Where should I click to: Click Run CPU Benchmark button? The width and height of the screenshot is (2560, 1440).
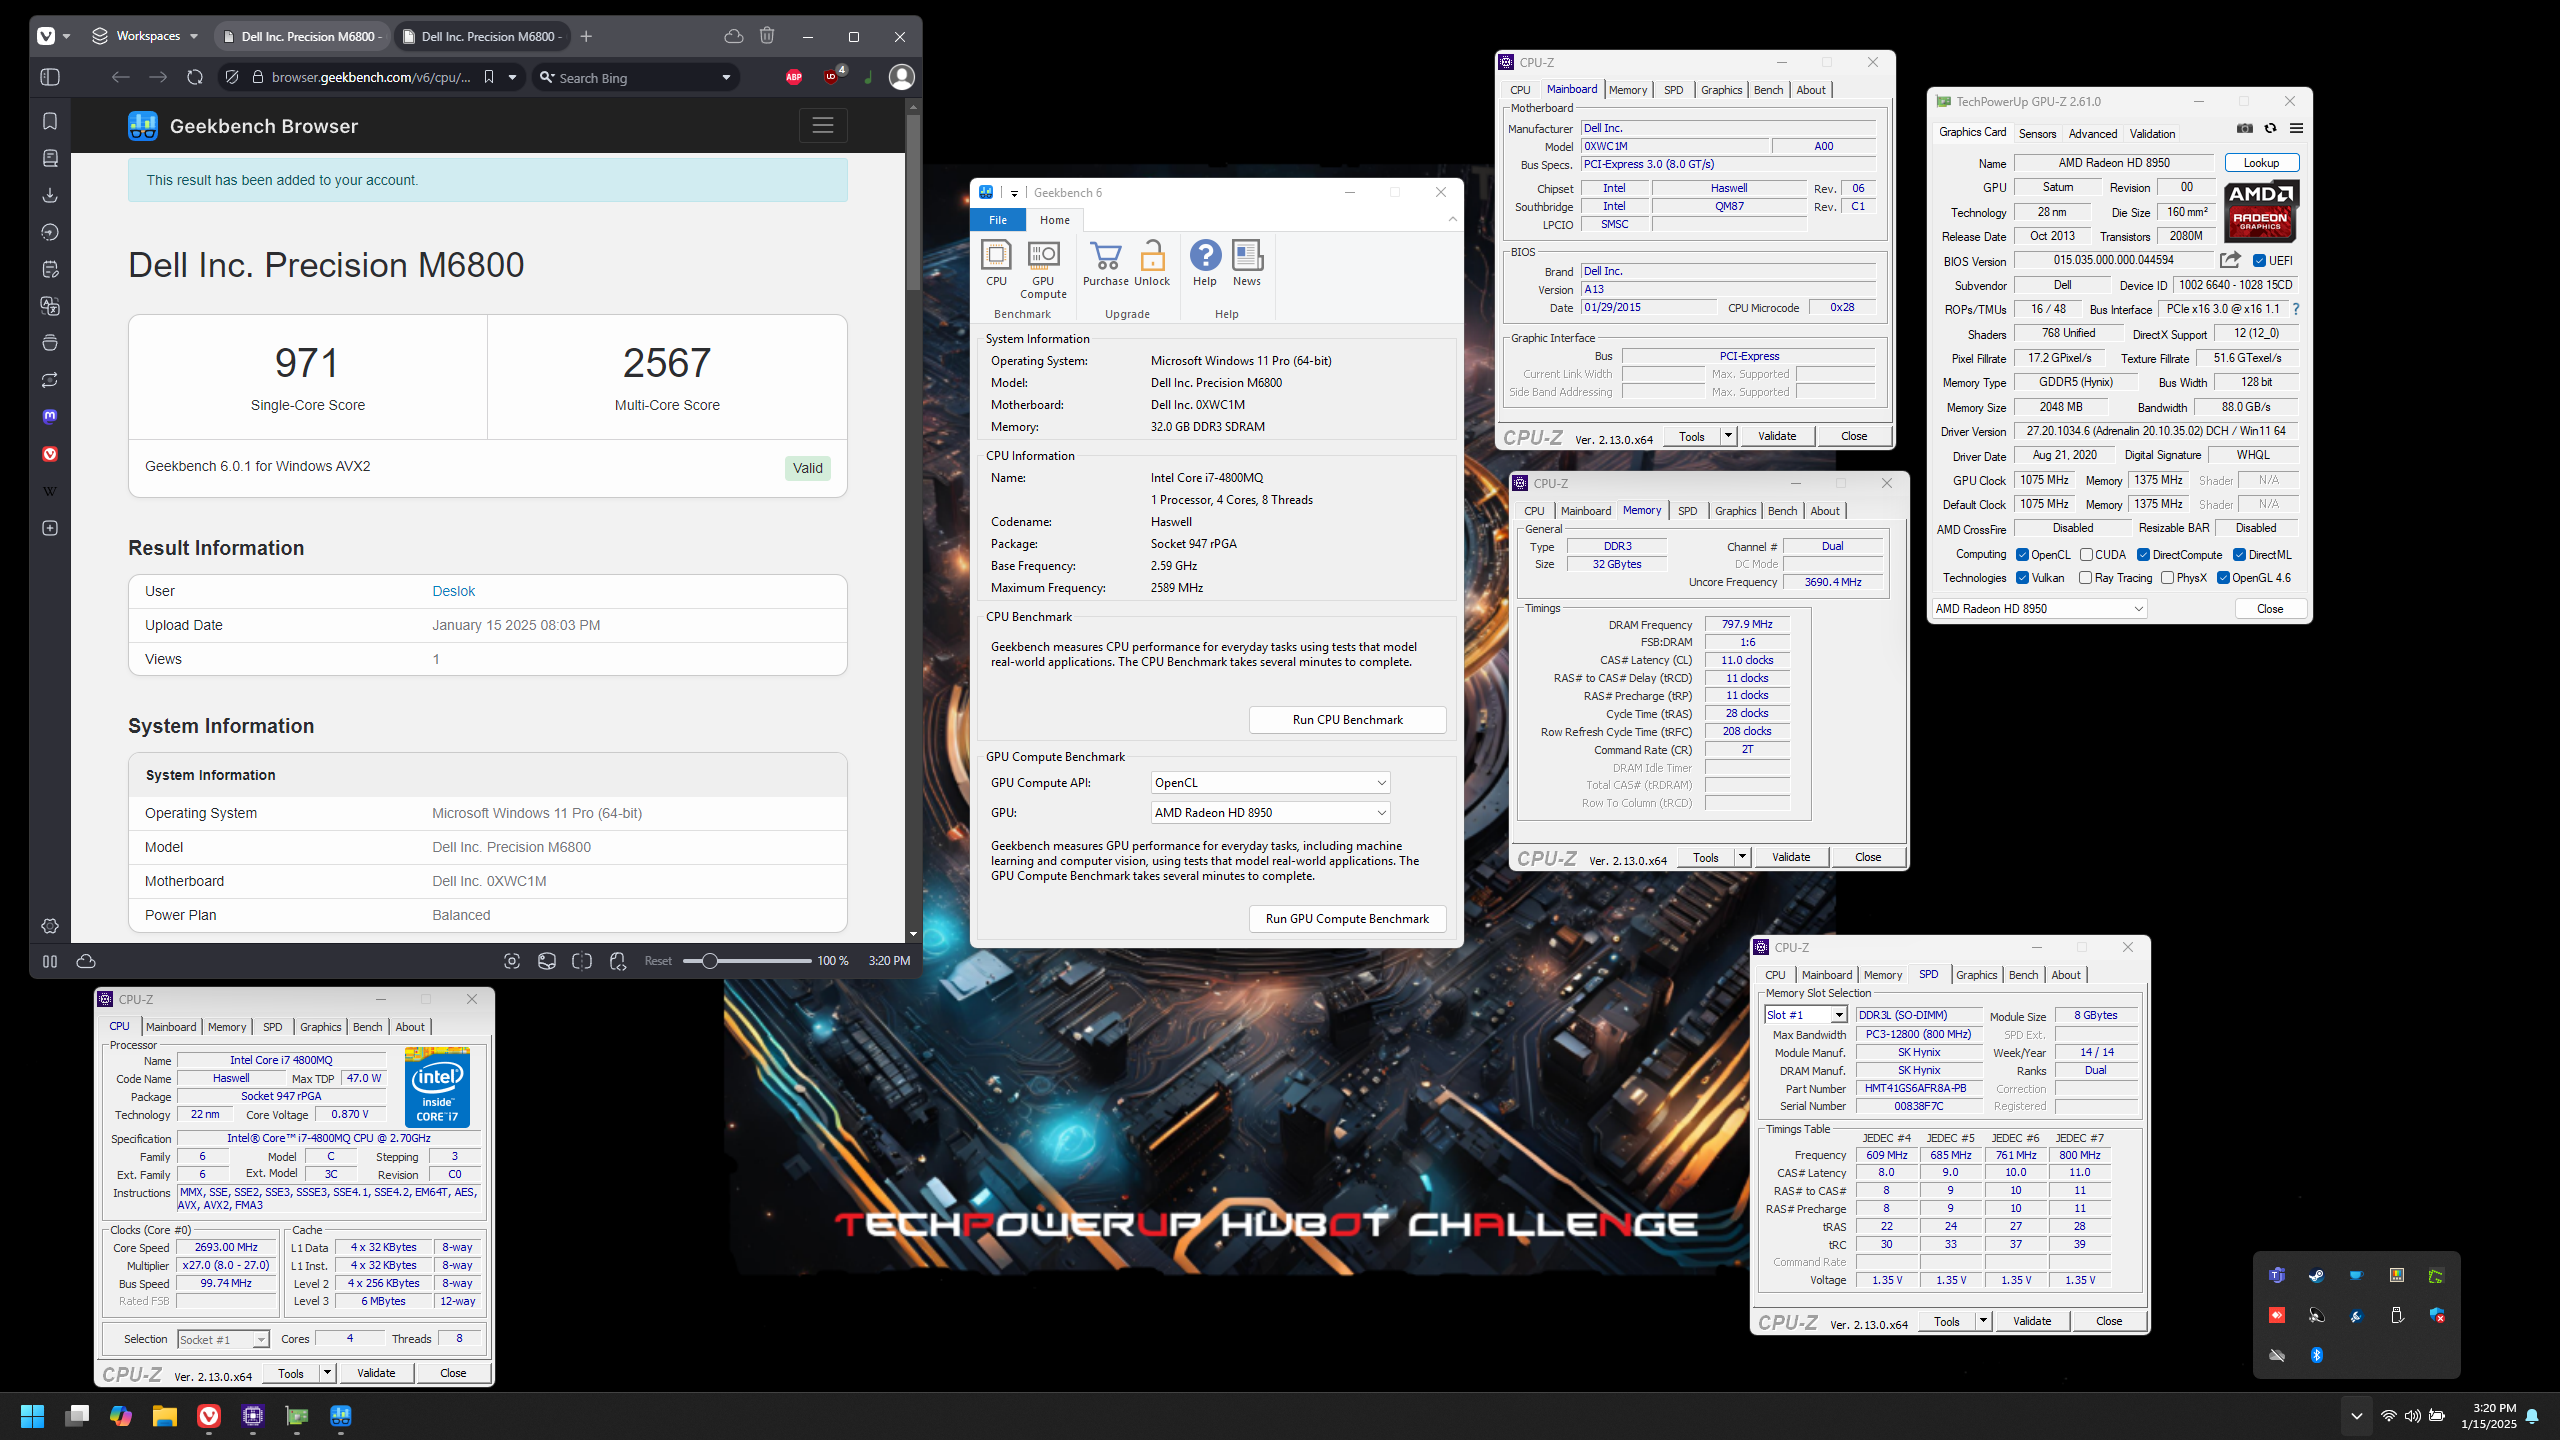(x=1347, y=720)
